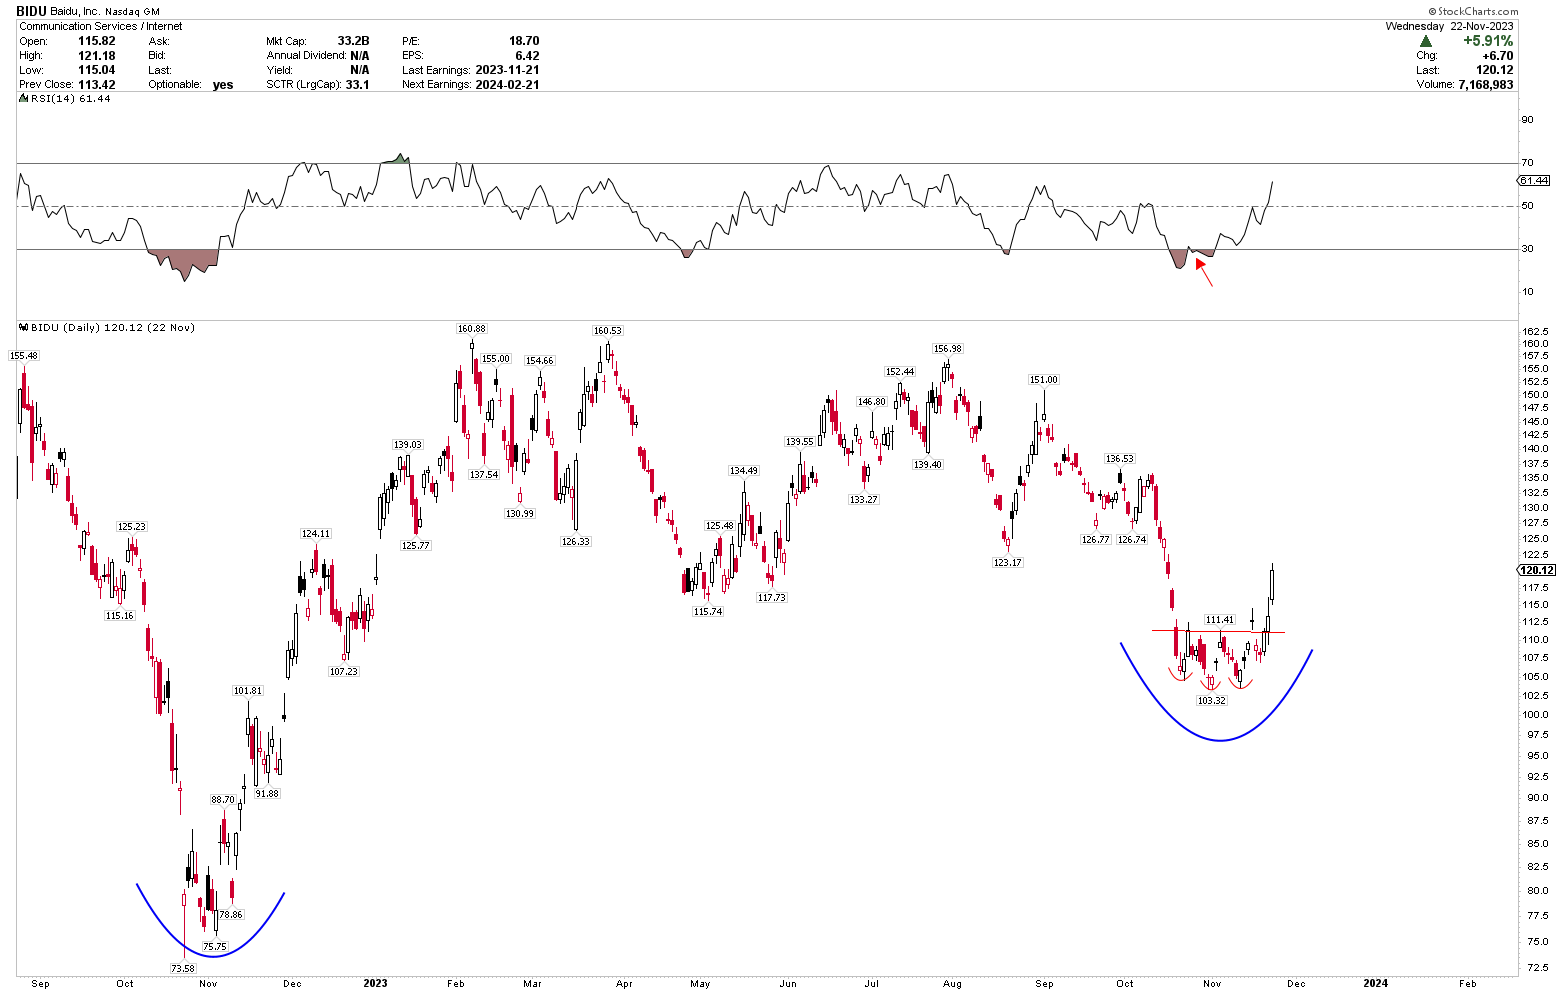This screenshot has height=992, width=1565.
Task: Click the 120.12 price tag on the right price axis
Action: 1536,570
